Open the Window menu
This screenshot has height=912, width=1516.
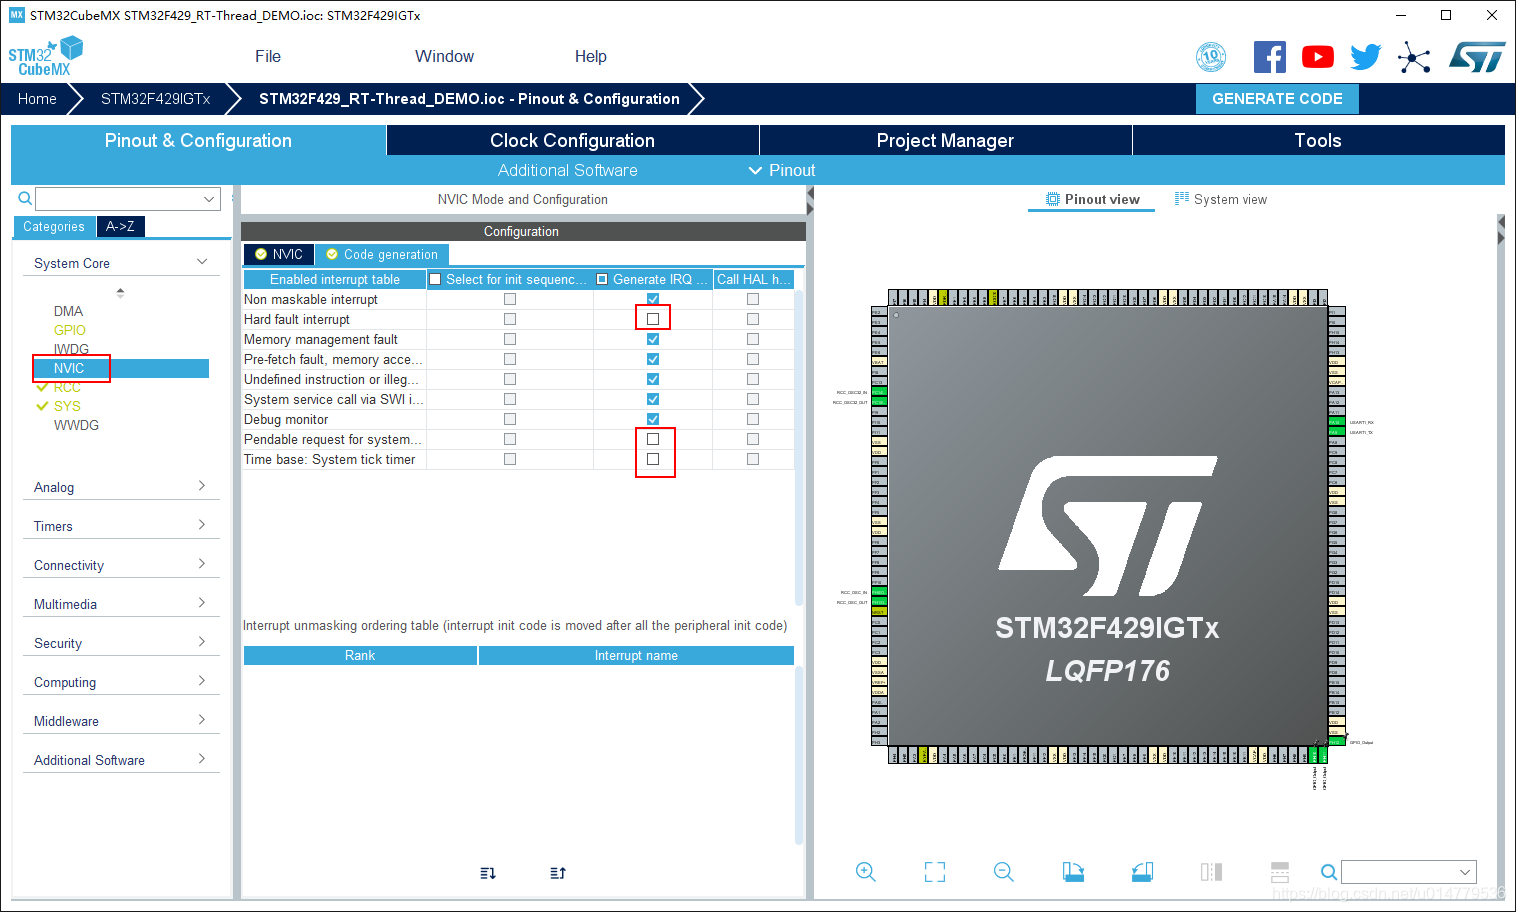click(x=445, y=56)
